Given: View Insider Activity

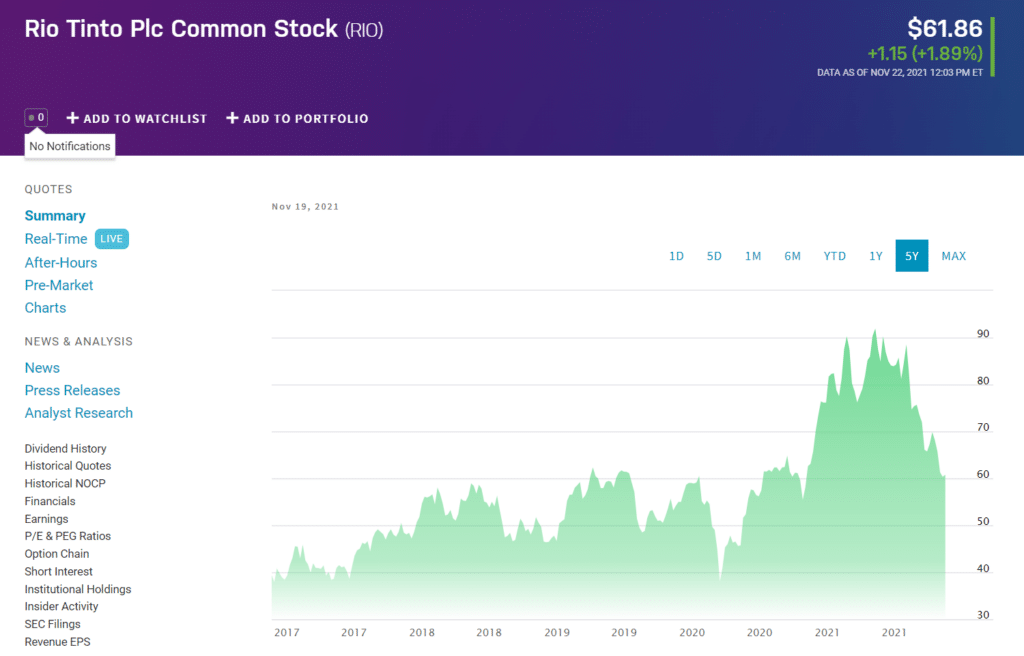Looking at the screenshot, I should point(61,606).
